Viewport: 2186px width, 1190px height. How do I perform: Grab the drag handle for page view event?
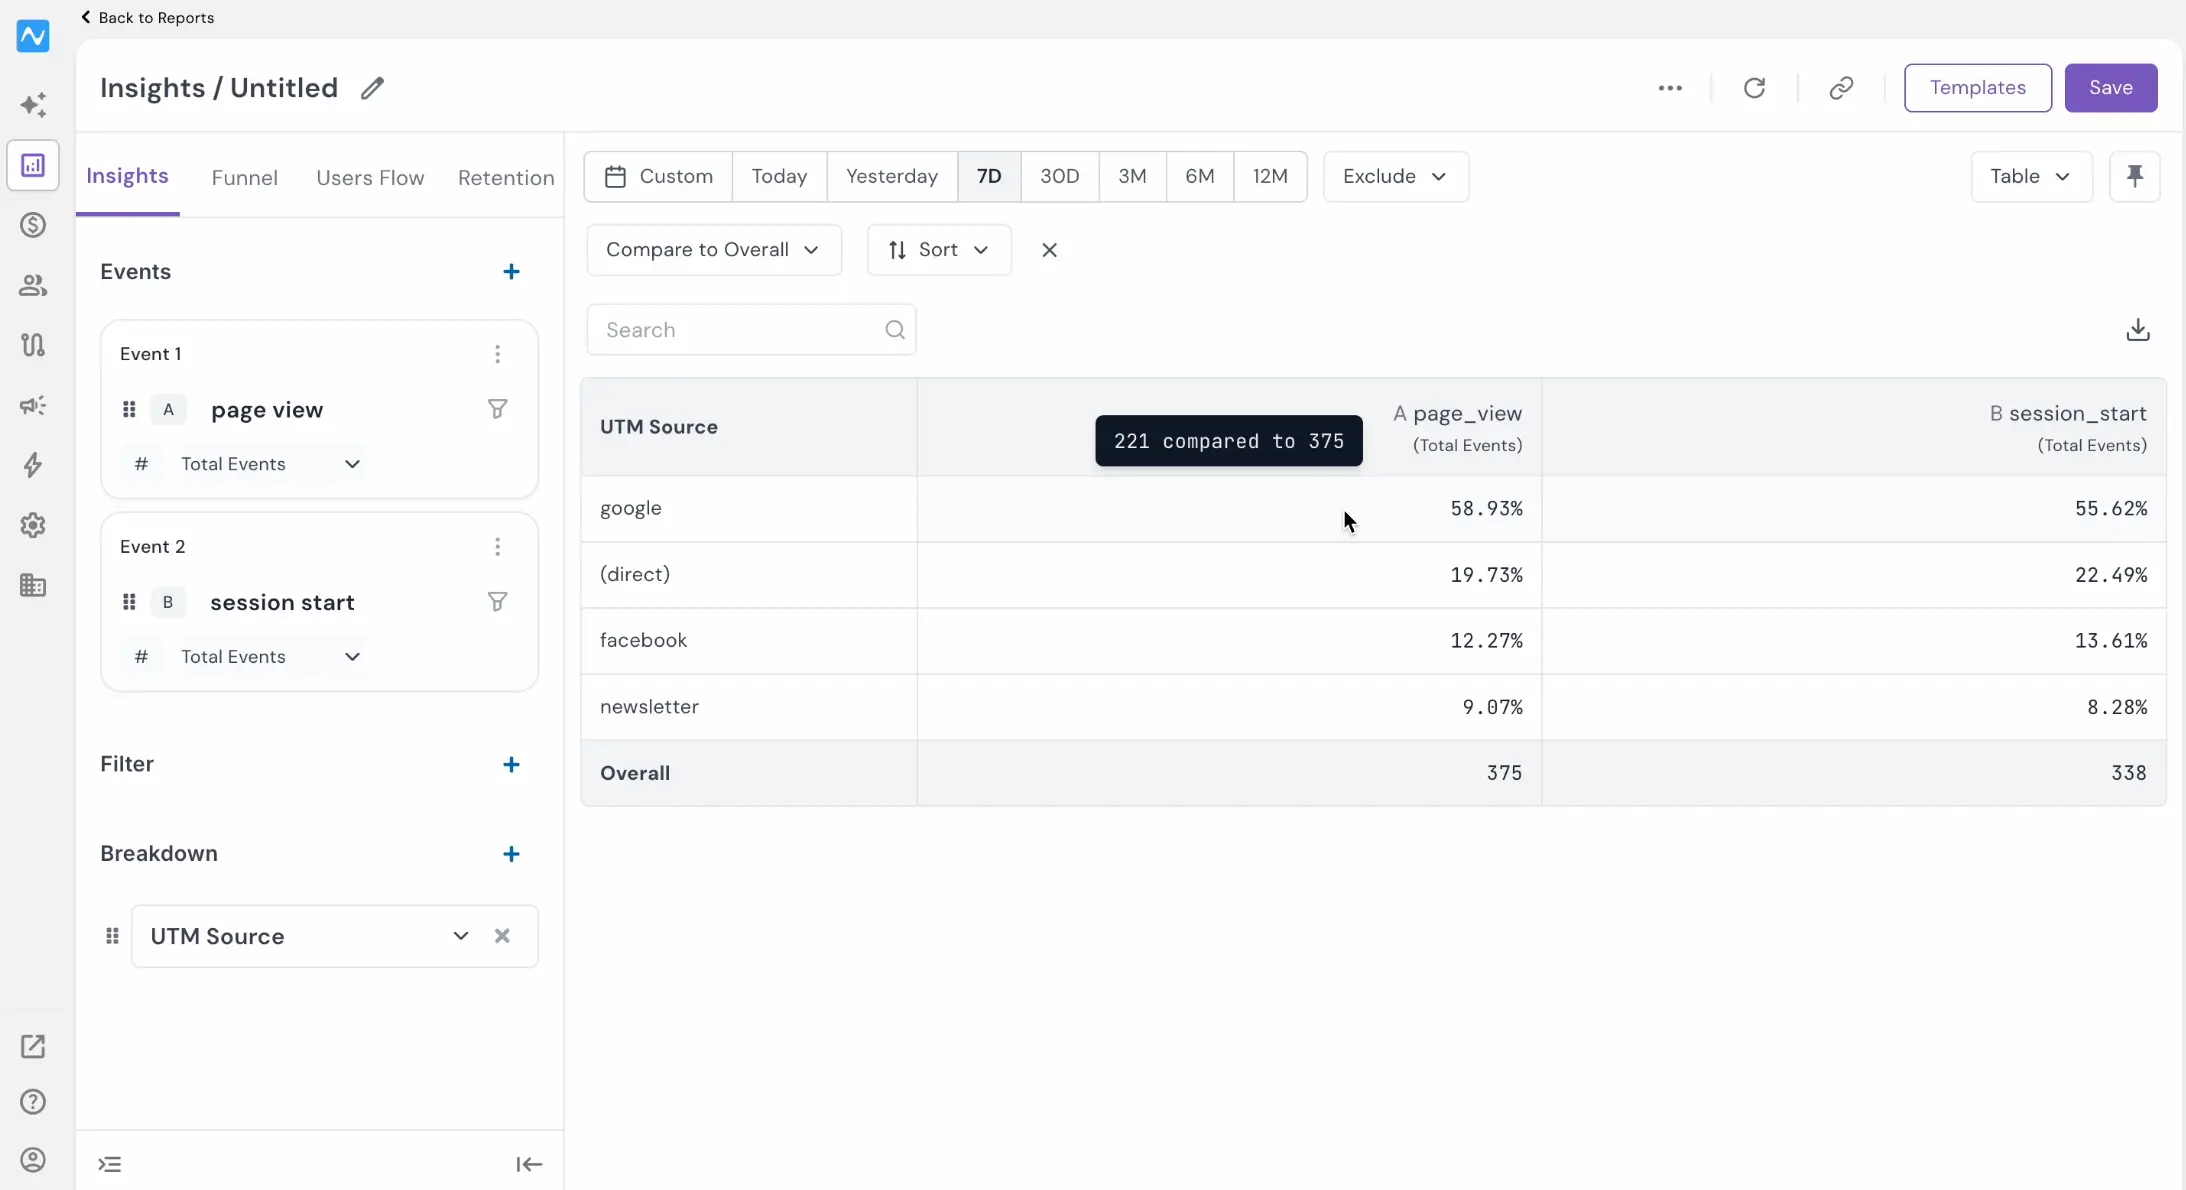tap(129, 409)
